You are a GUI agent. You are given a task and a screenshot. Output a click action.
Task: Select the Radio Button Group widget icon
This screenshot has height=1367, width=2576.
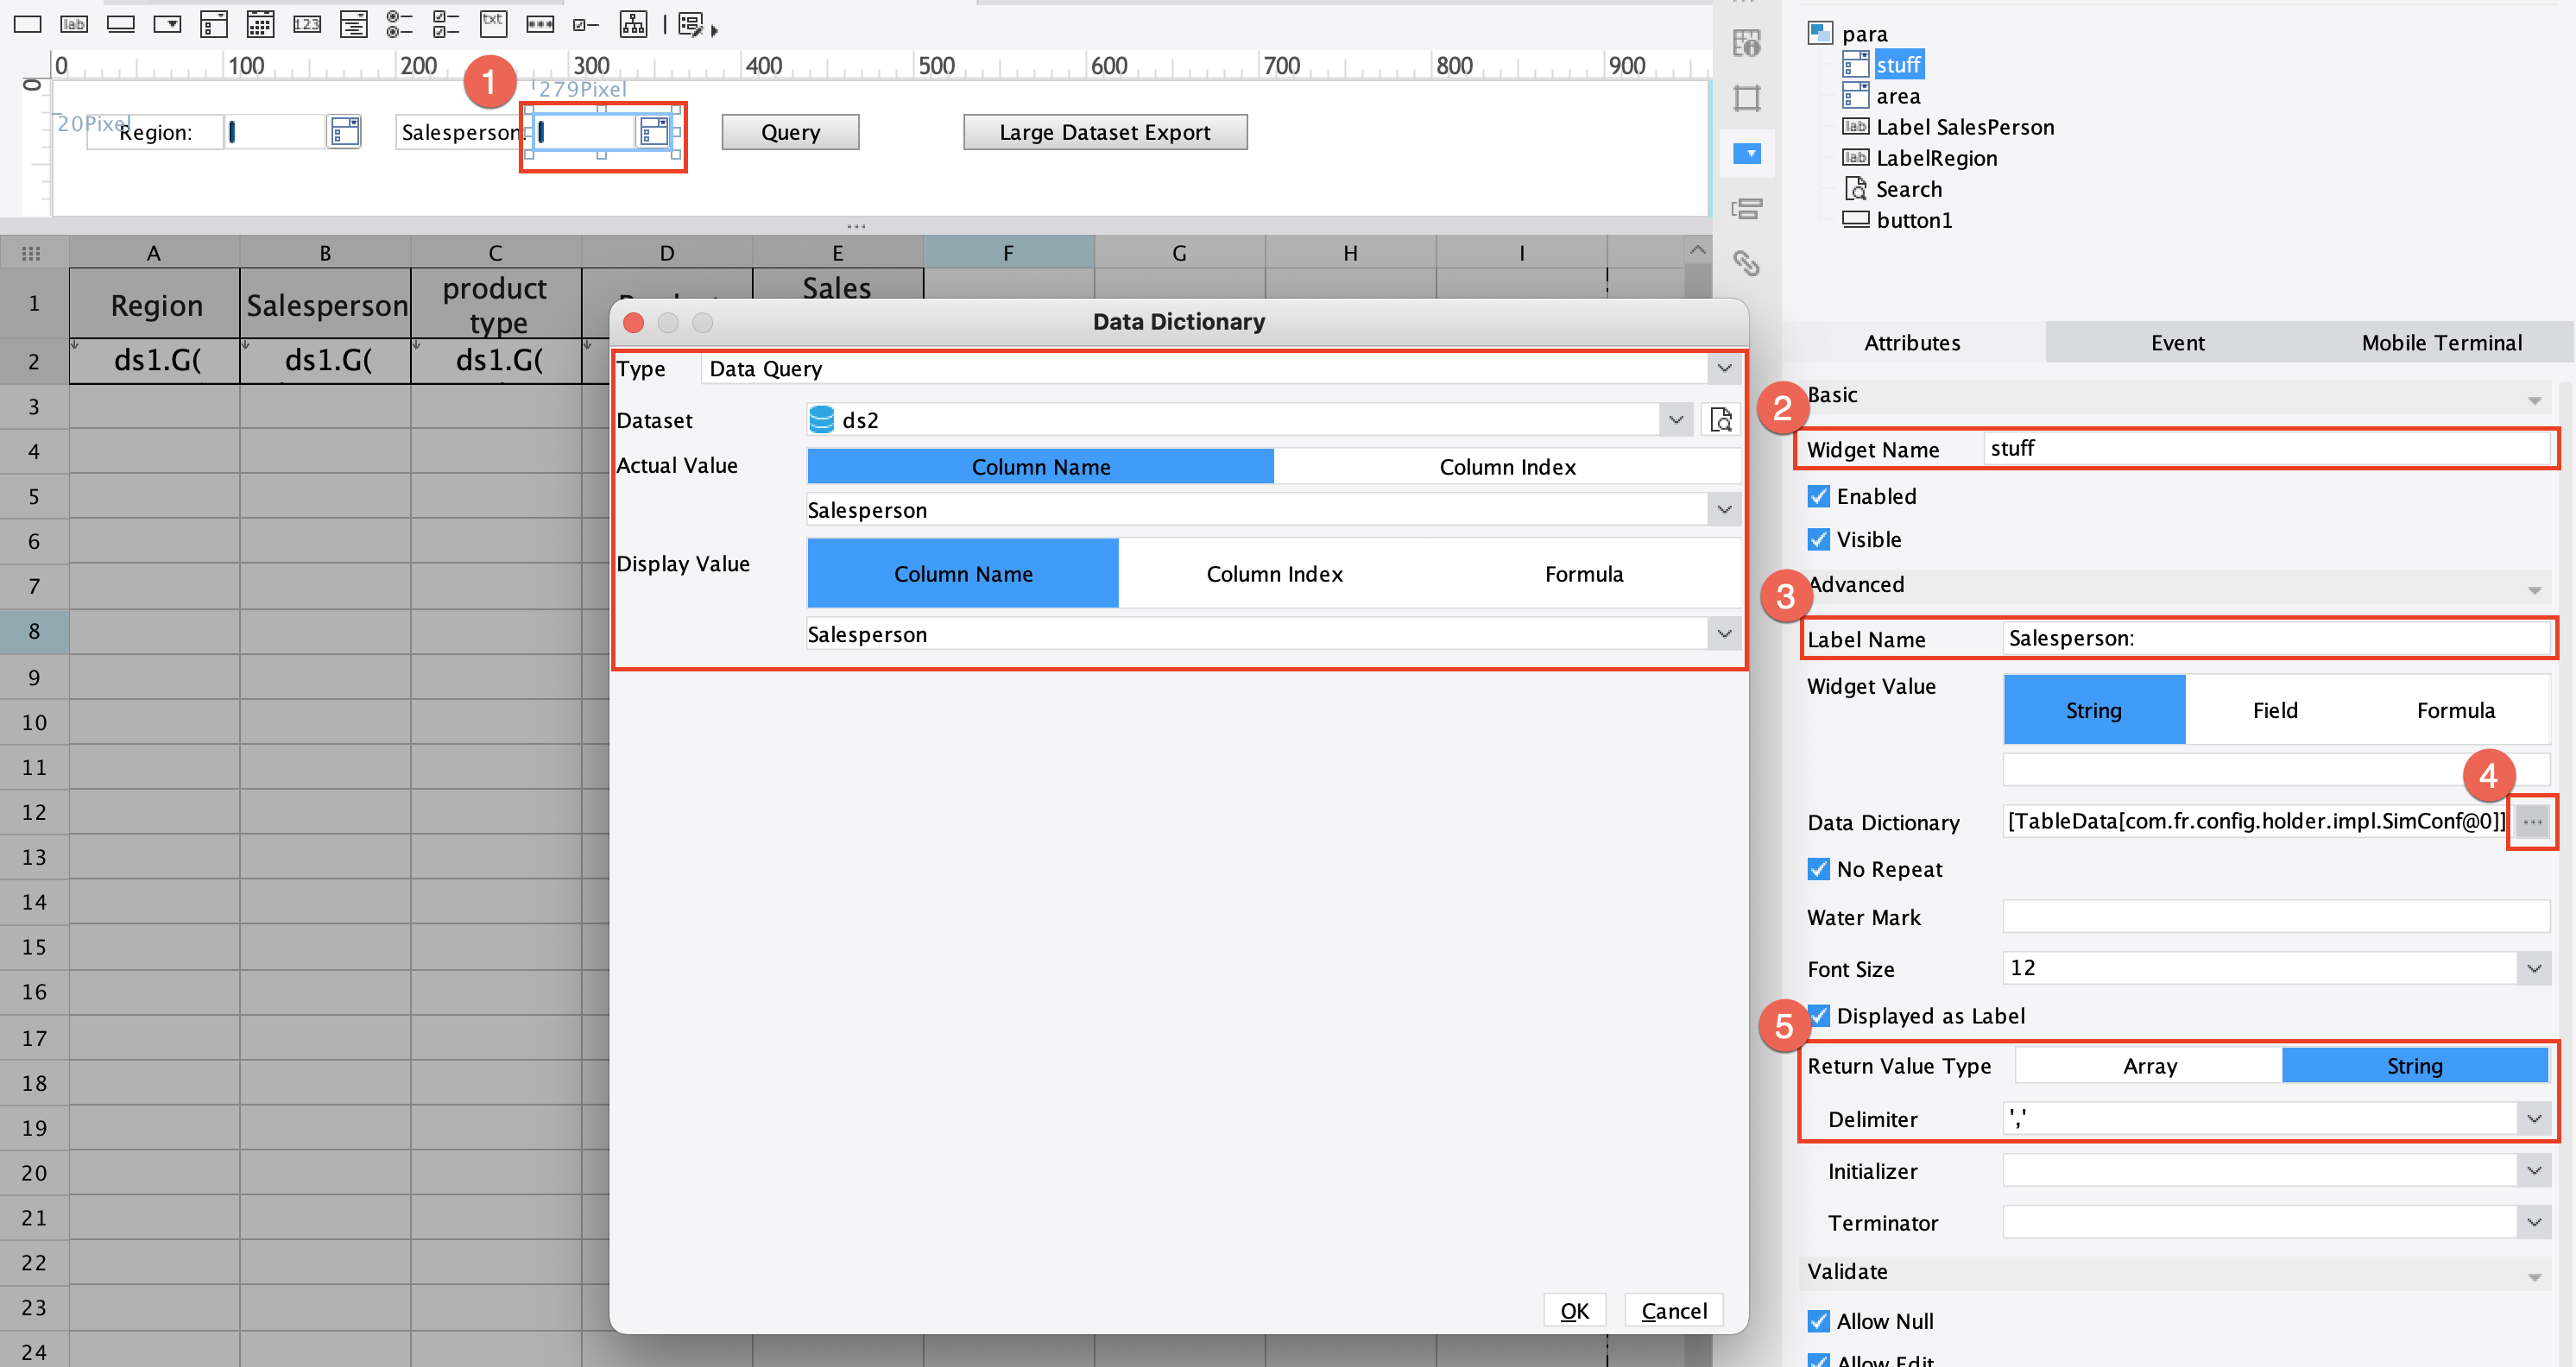[400, 24]
